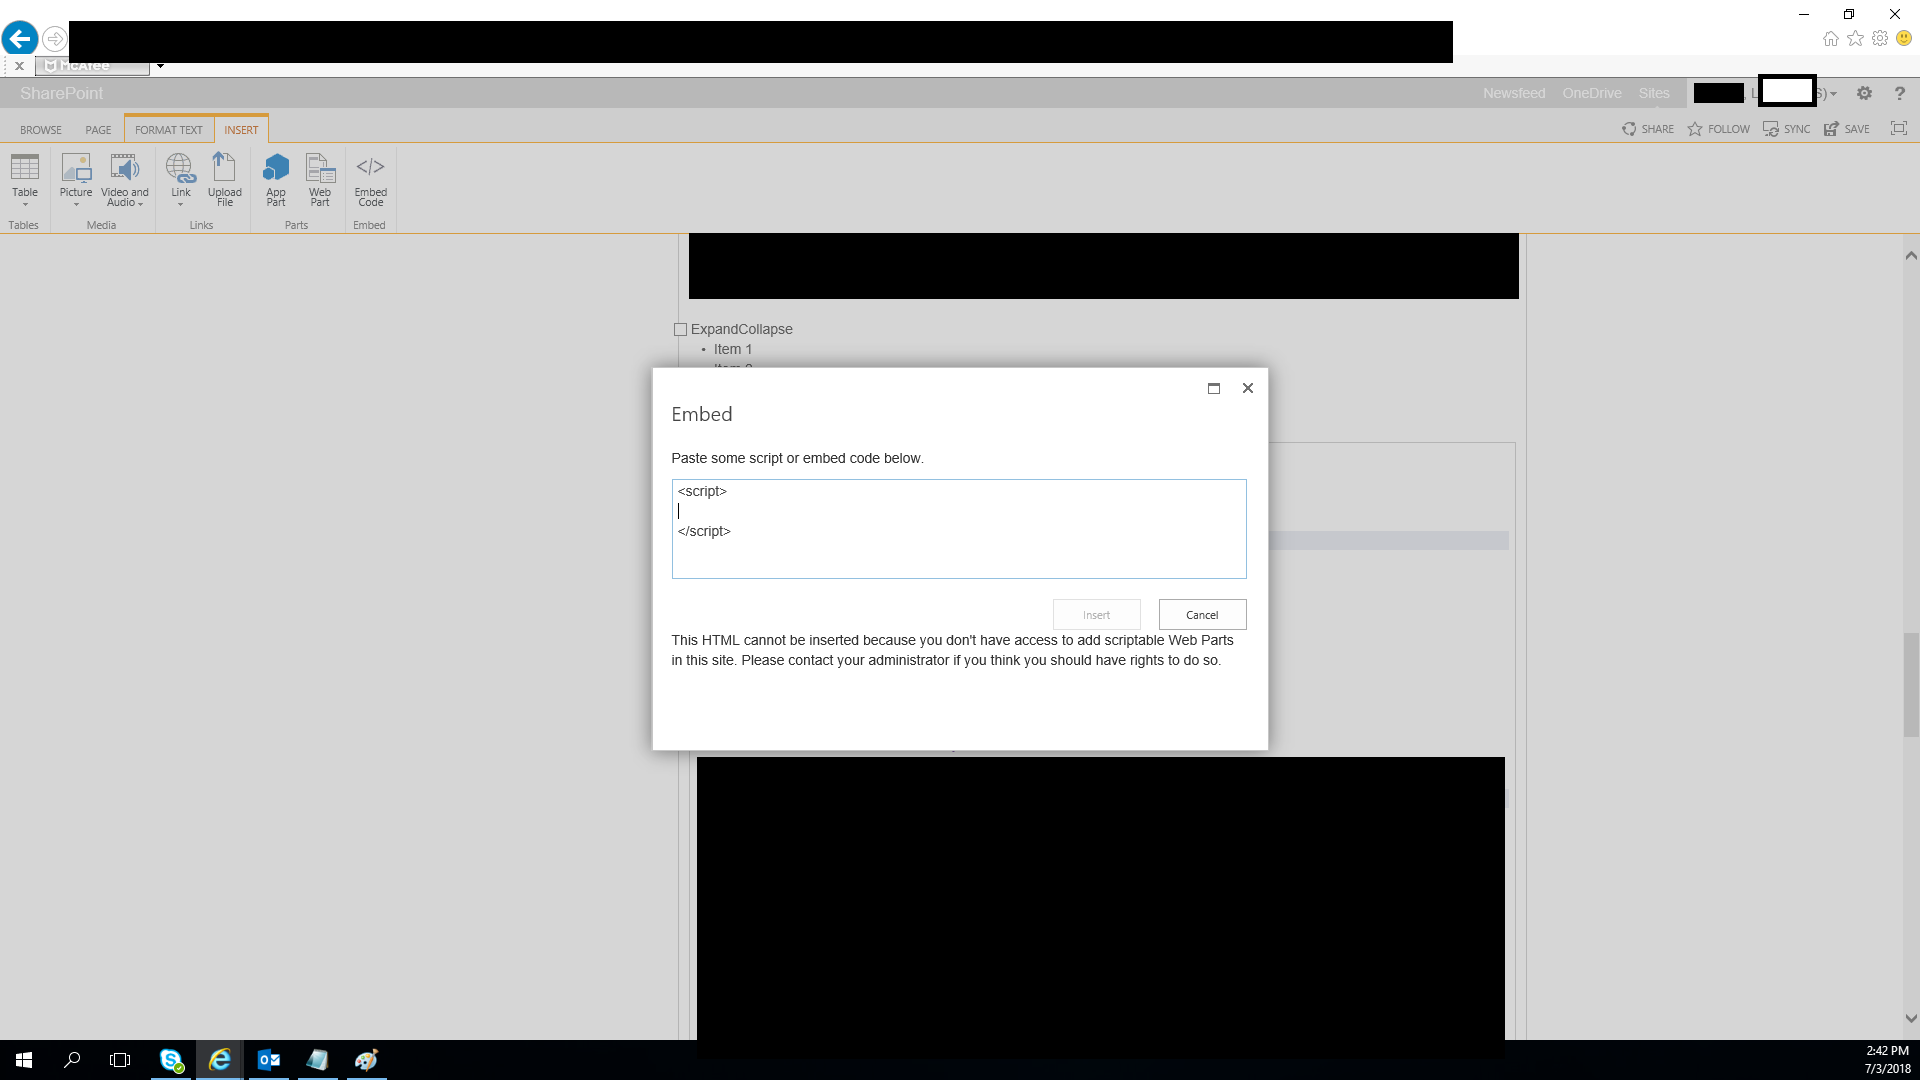Share this page

pos(1648,129)
